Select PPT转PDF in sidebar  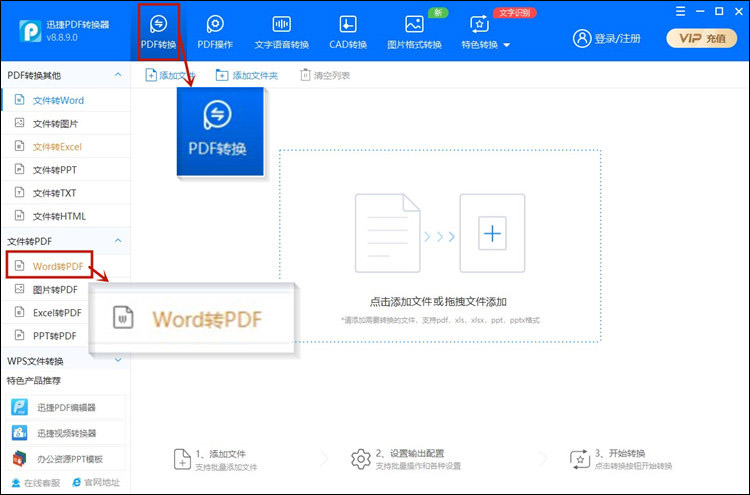pos(46,336)
